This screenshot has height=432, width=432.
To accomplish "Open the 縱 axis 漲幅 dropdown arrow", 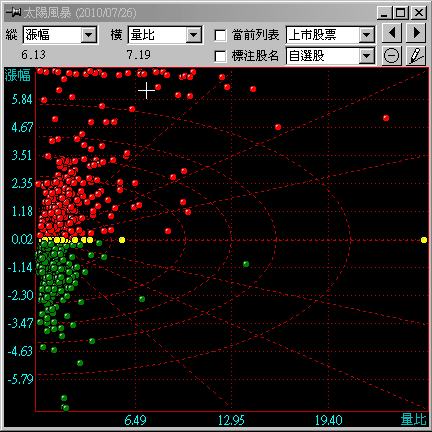I will pos(89,35).
